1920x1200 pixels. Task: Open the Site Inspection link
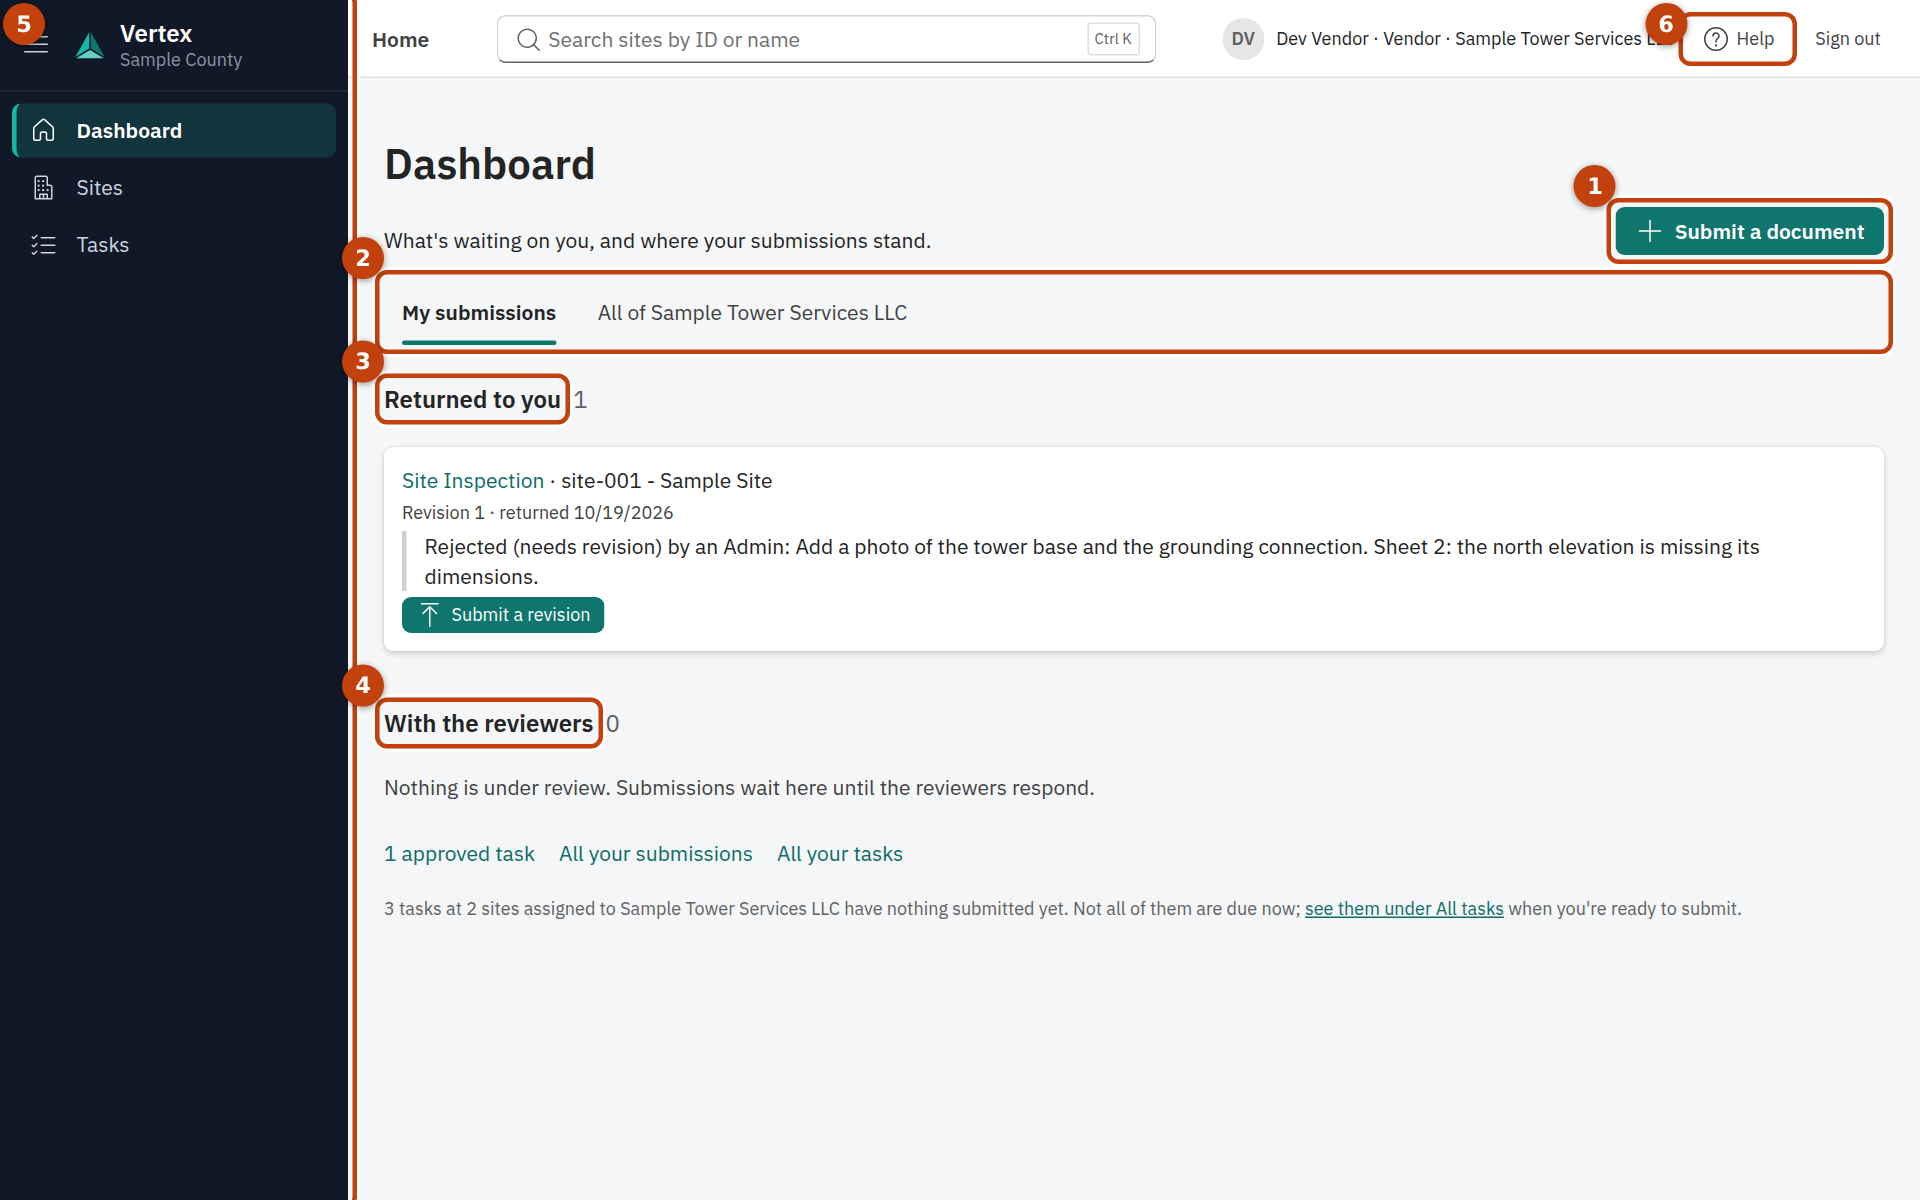click(473, 481)
